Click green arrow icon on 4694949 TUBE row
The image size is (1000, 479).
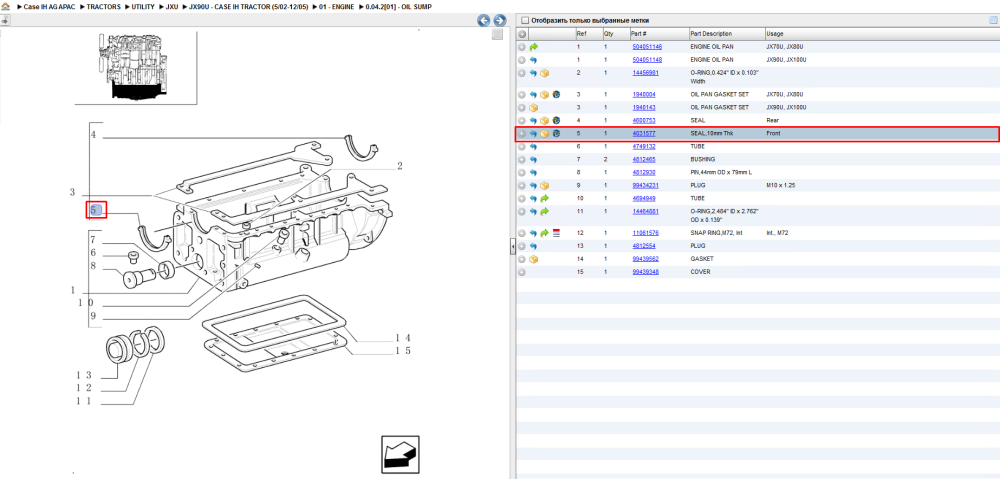[545, 199]
